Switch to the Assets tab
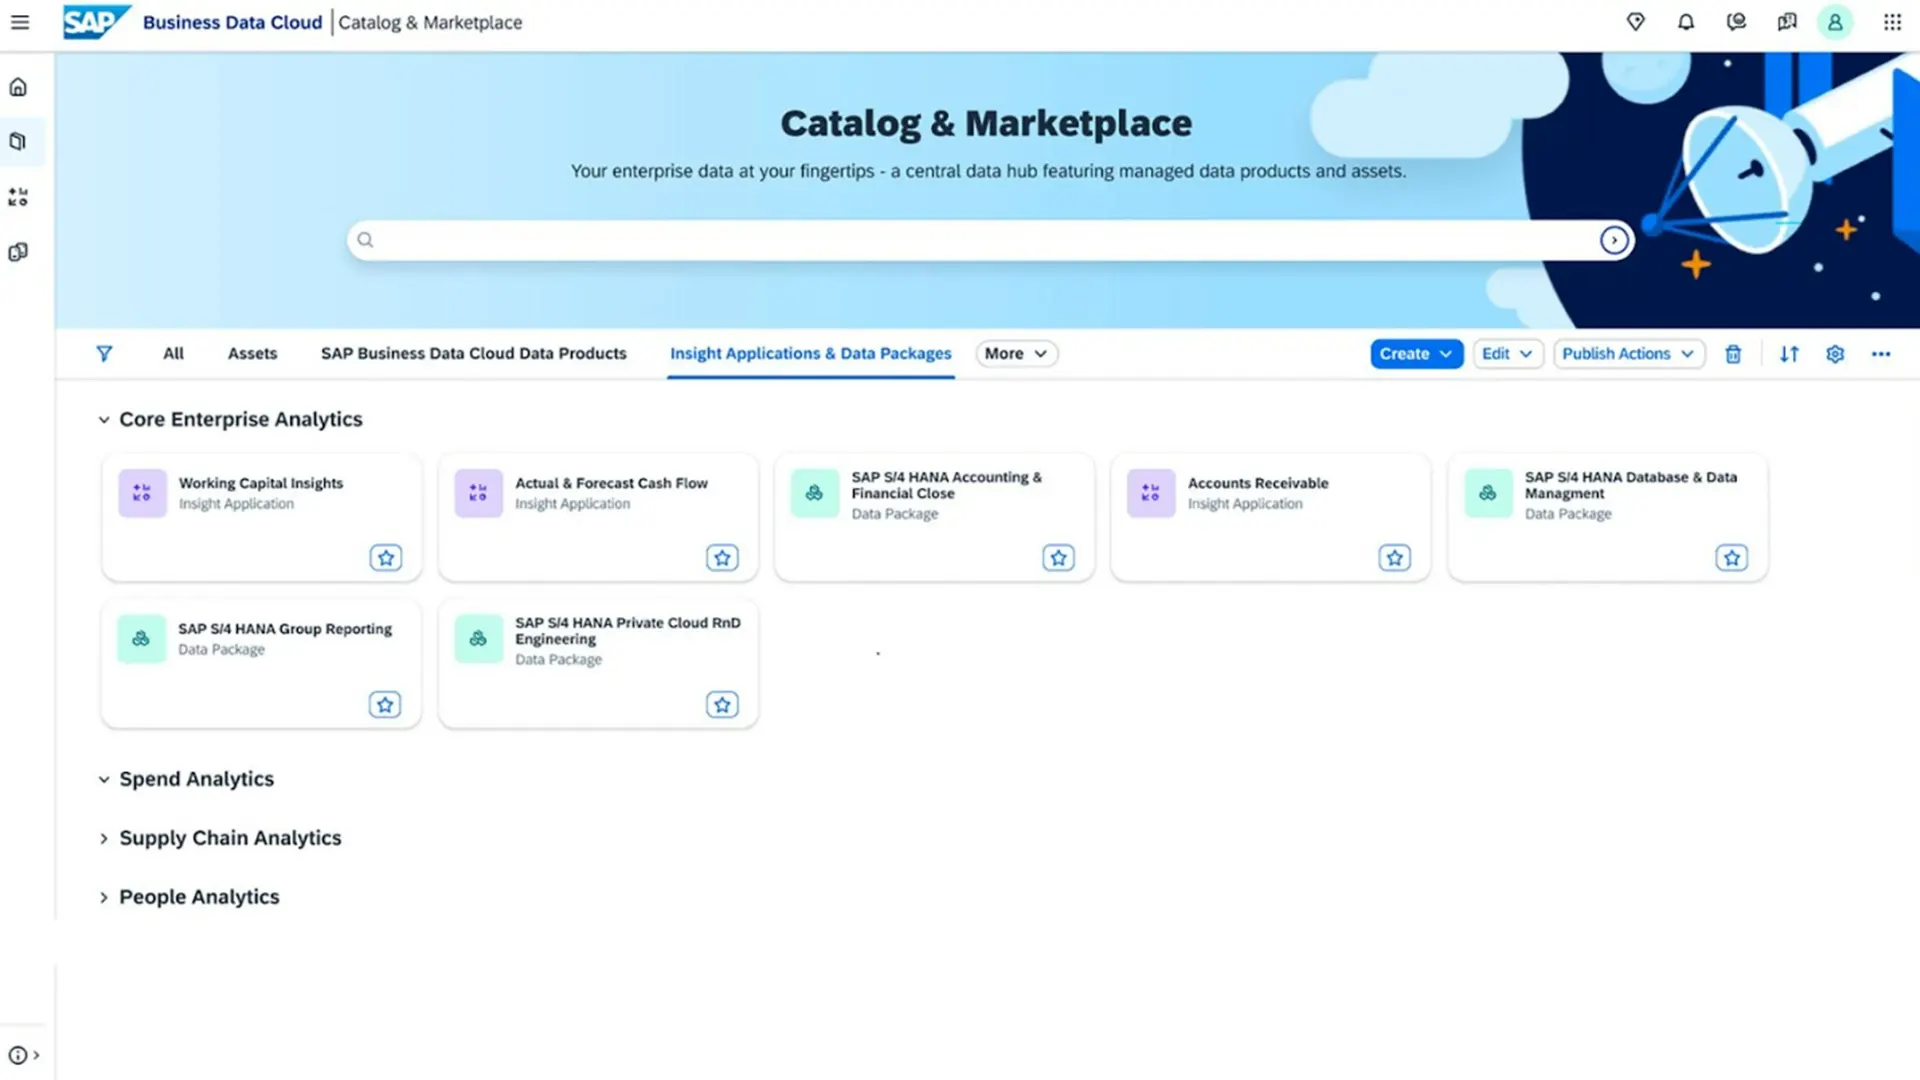This screenshot has height=1080, width=1920. (x=252, y=354)
